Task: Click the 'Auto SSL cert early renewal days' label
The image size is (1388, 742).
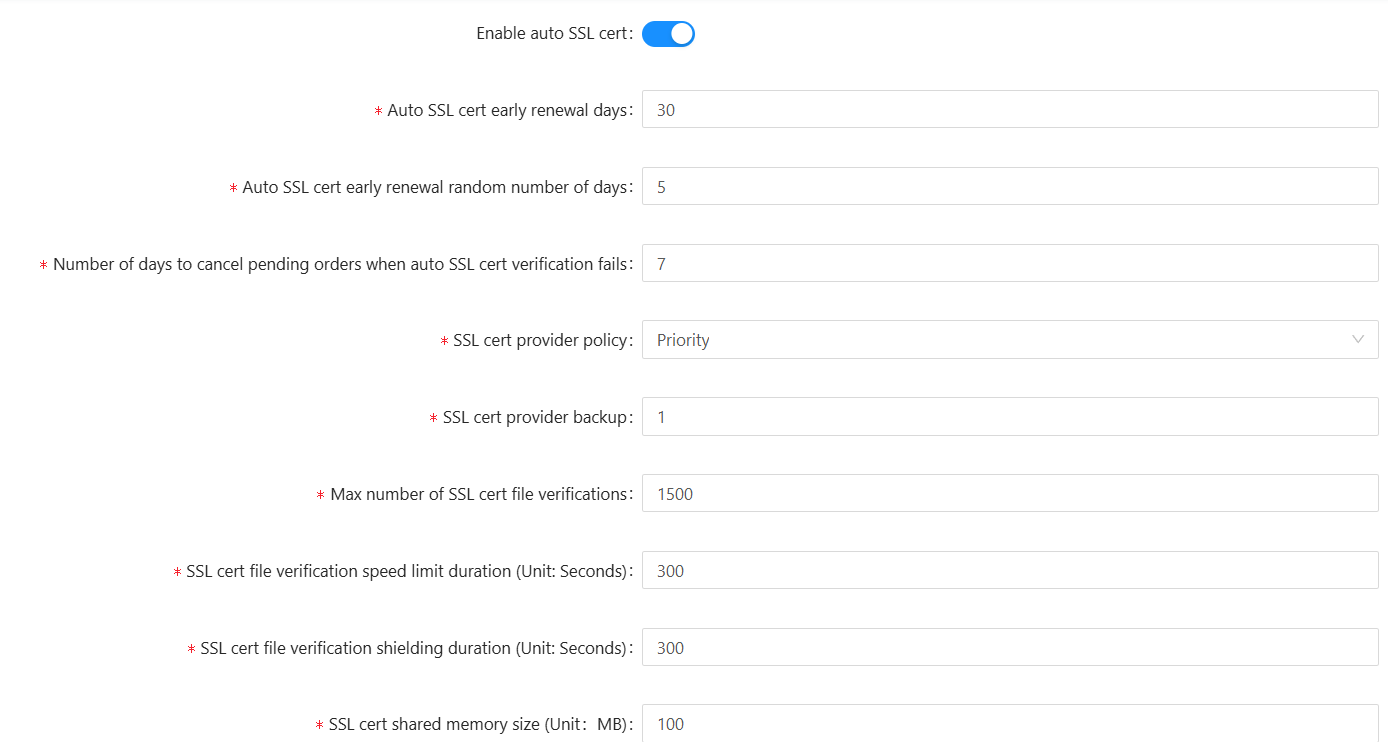Action: click(x=507, y=110)
